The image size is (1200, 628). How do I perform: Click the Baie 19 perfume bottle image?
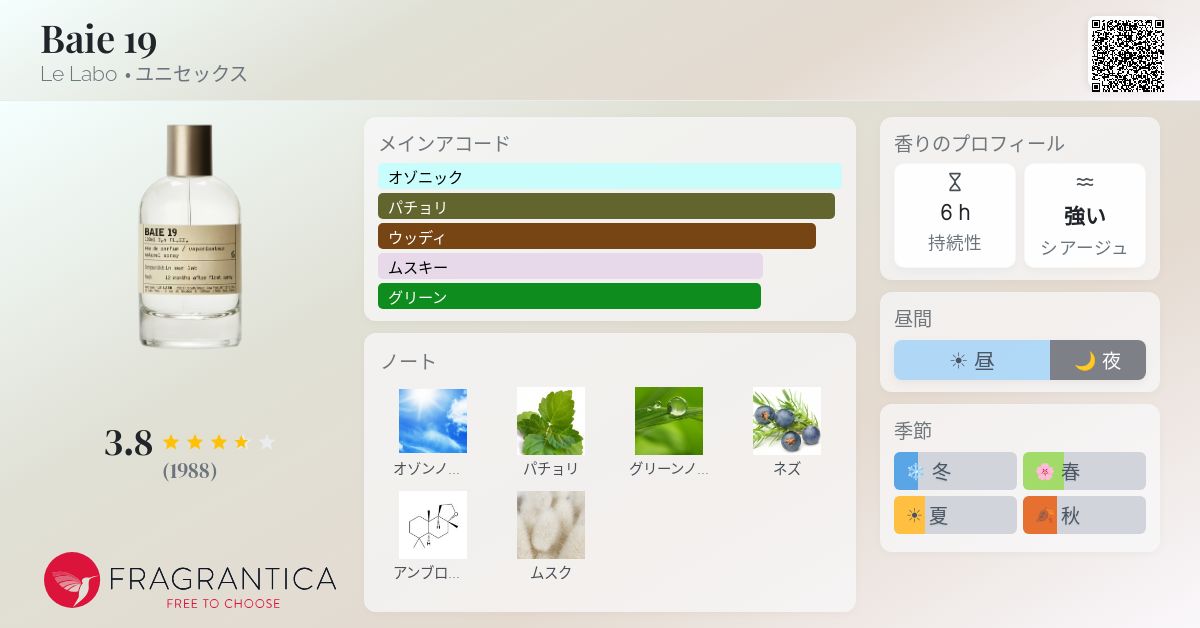(190, 236)
